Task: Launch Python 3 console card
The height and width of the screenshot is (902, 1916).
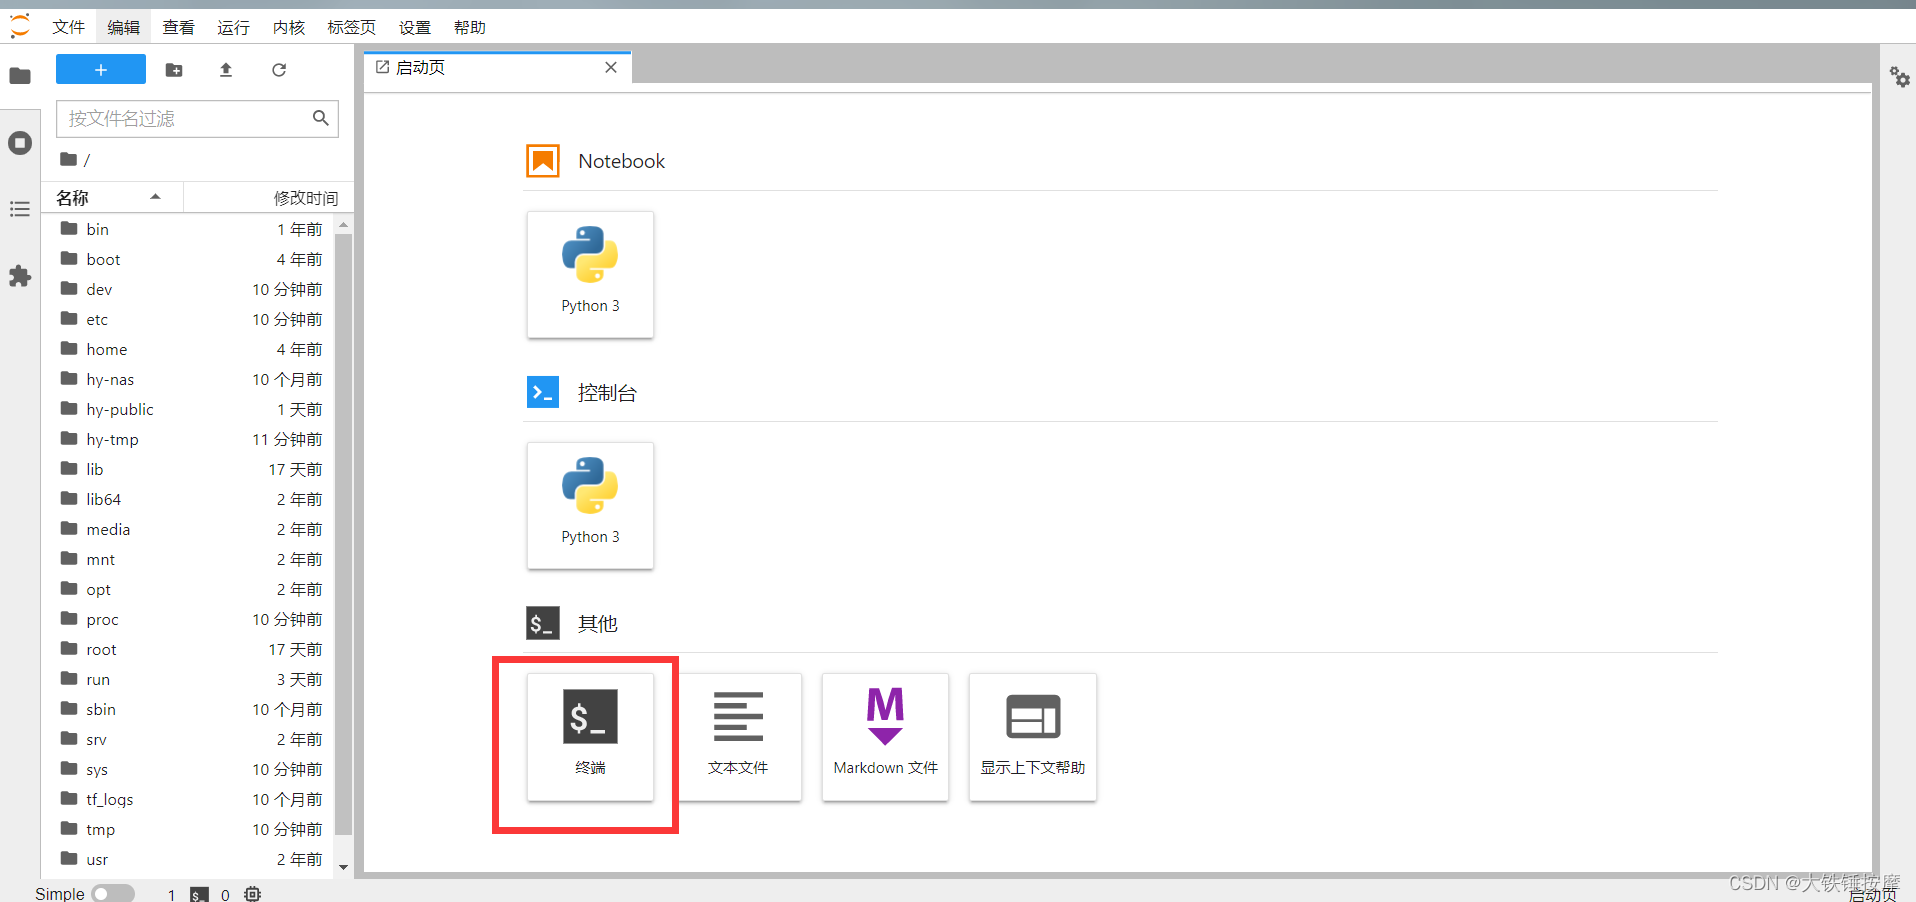Action: [590, 505]
